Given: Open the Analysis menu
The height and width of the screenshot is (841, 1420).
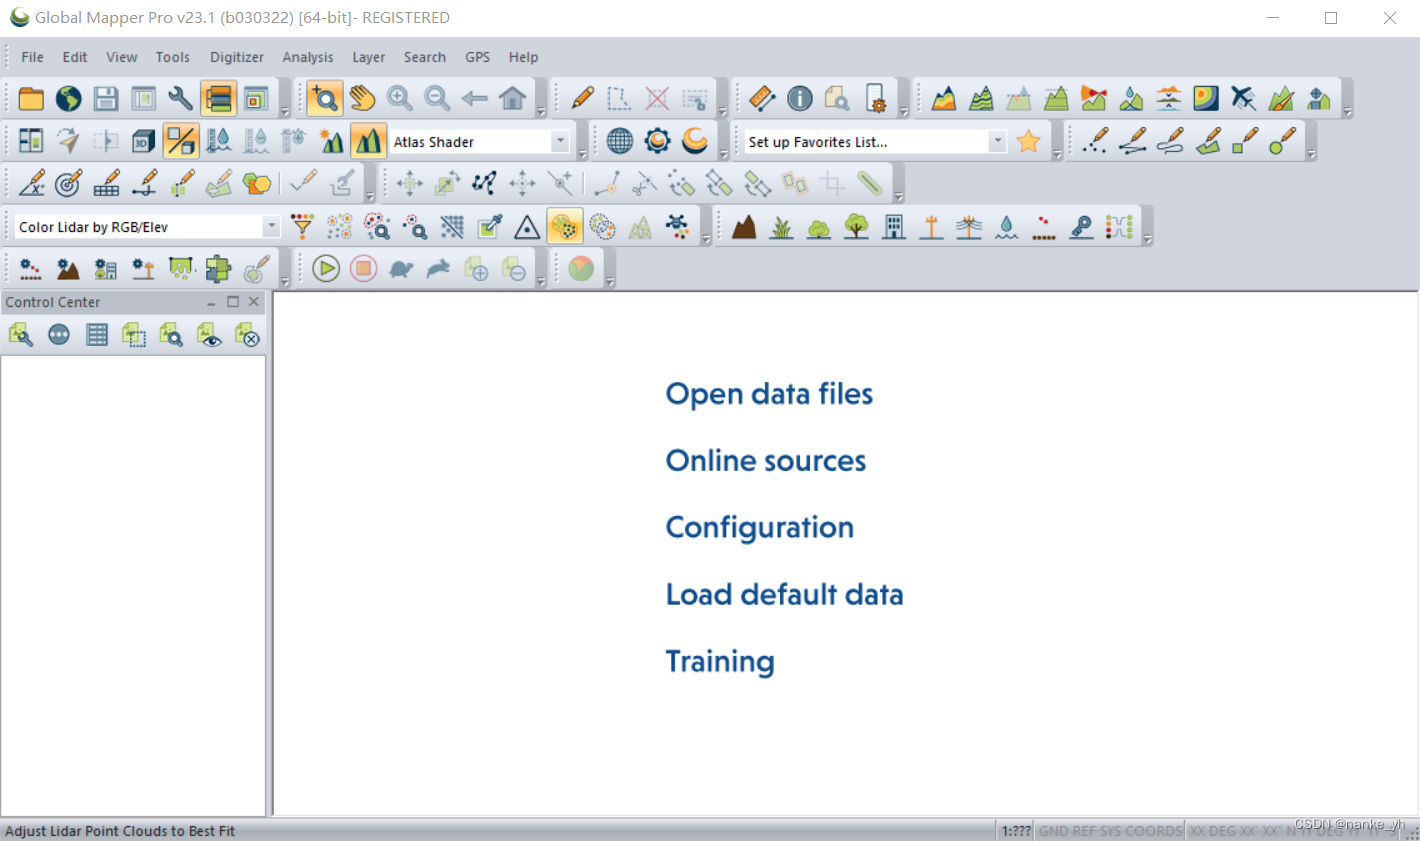Looking at the screenshot, I should [x=308, y=57].
